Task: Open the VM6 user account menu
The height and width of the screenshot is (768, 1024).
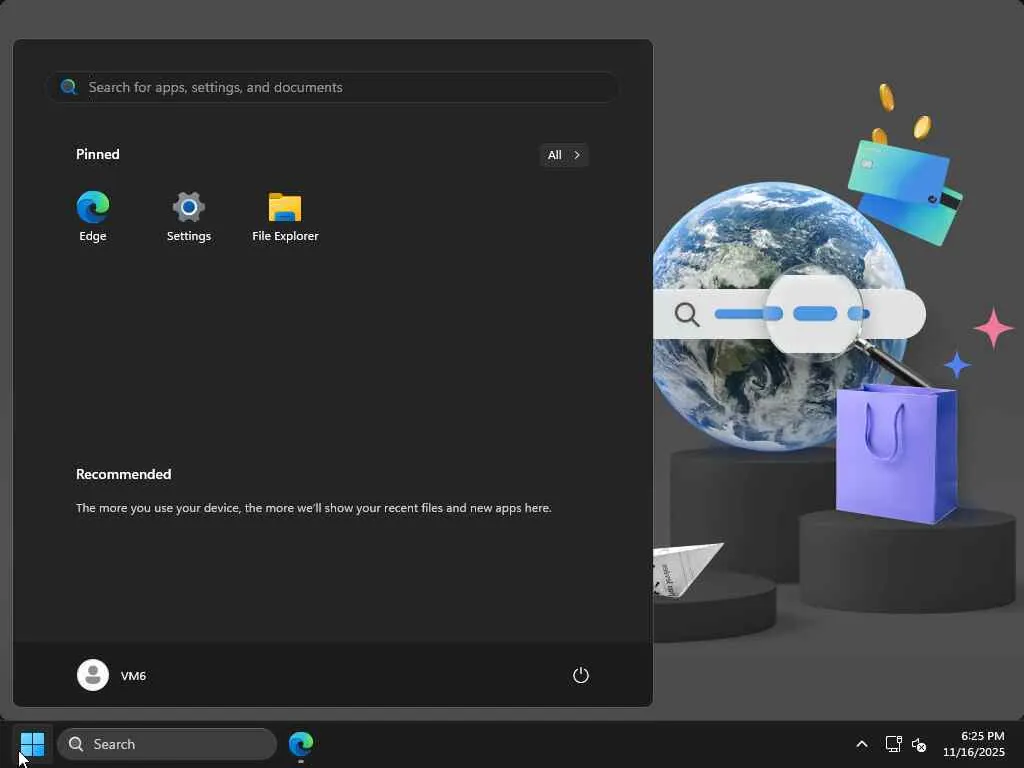Action: [112, 675]
